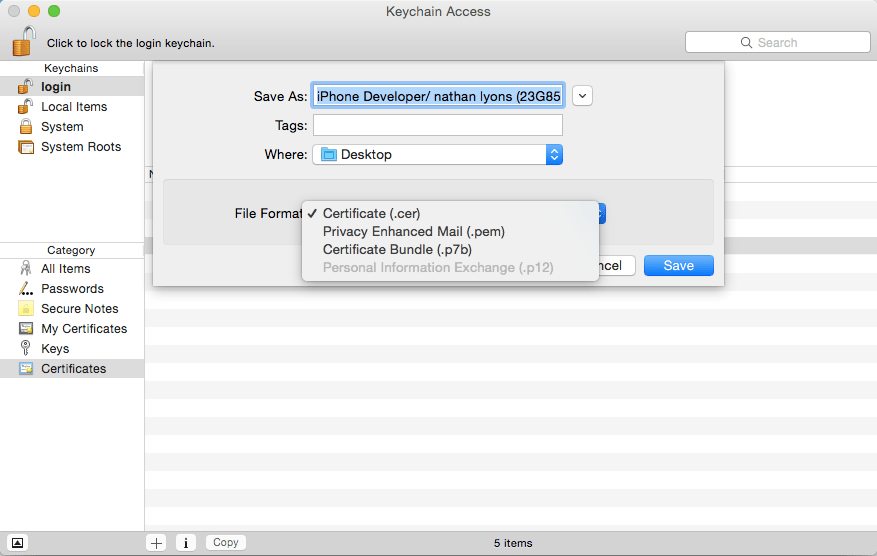Select the Keys category label
Image resolution: width=877 pixels, height=556 pixels.
point(55,348)
